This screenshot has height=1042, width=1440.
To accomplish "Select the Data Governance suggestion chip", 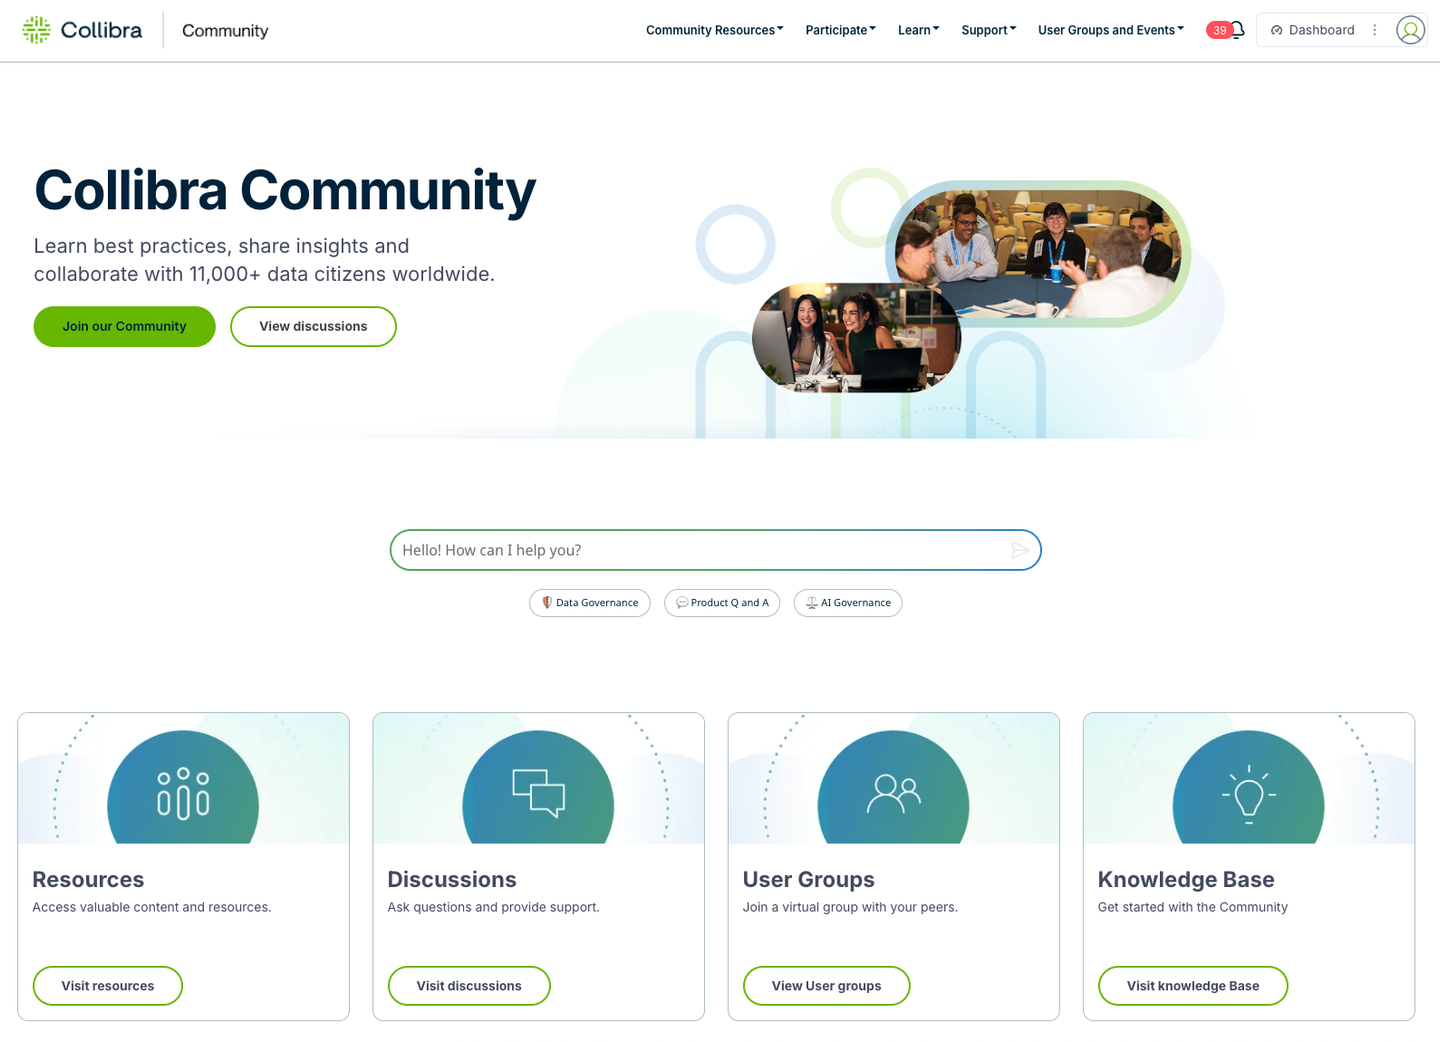I will [x=590, y=603].
